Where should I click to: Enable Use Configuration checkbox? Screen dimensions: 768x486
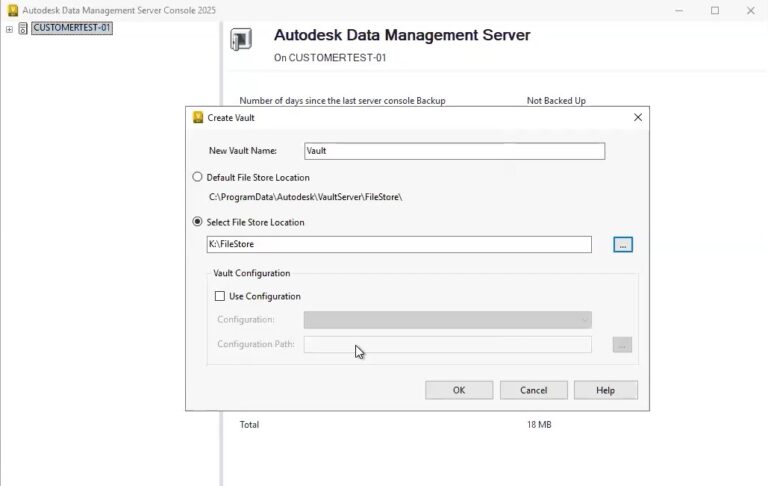tap(220, 296)
